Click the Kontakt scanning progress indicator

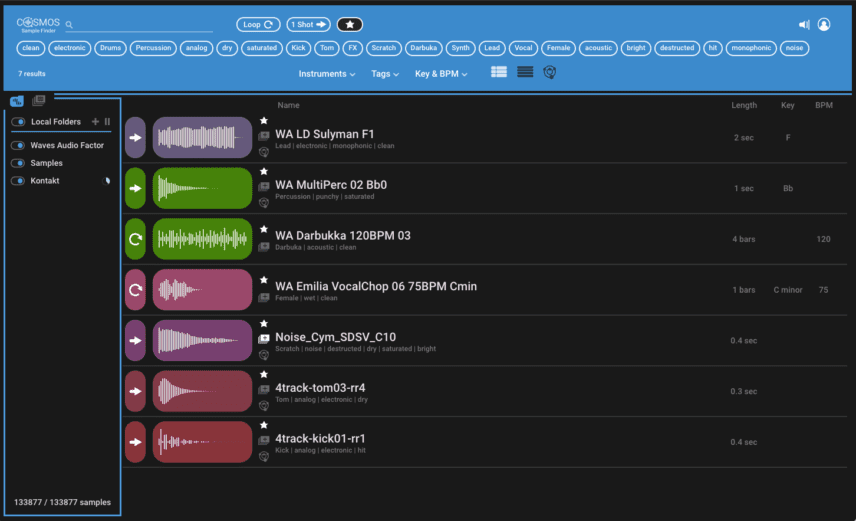click(107, 181)
